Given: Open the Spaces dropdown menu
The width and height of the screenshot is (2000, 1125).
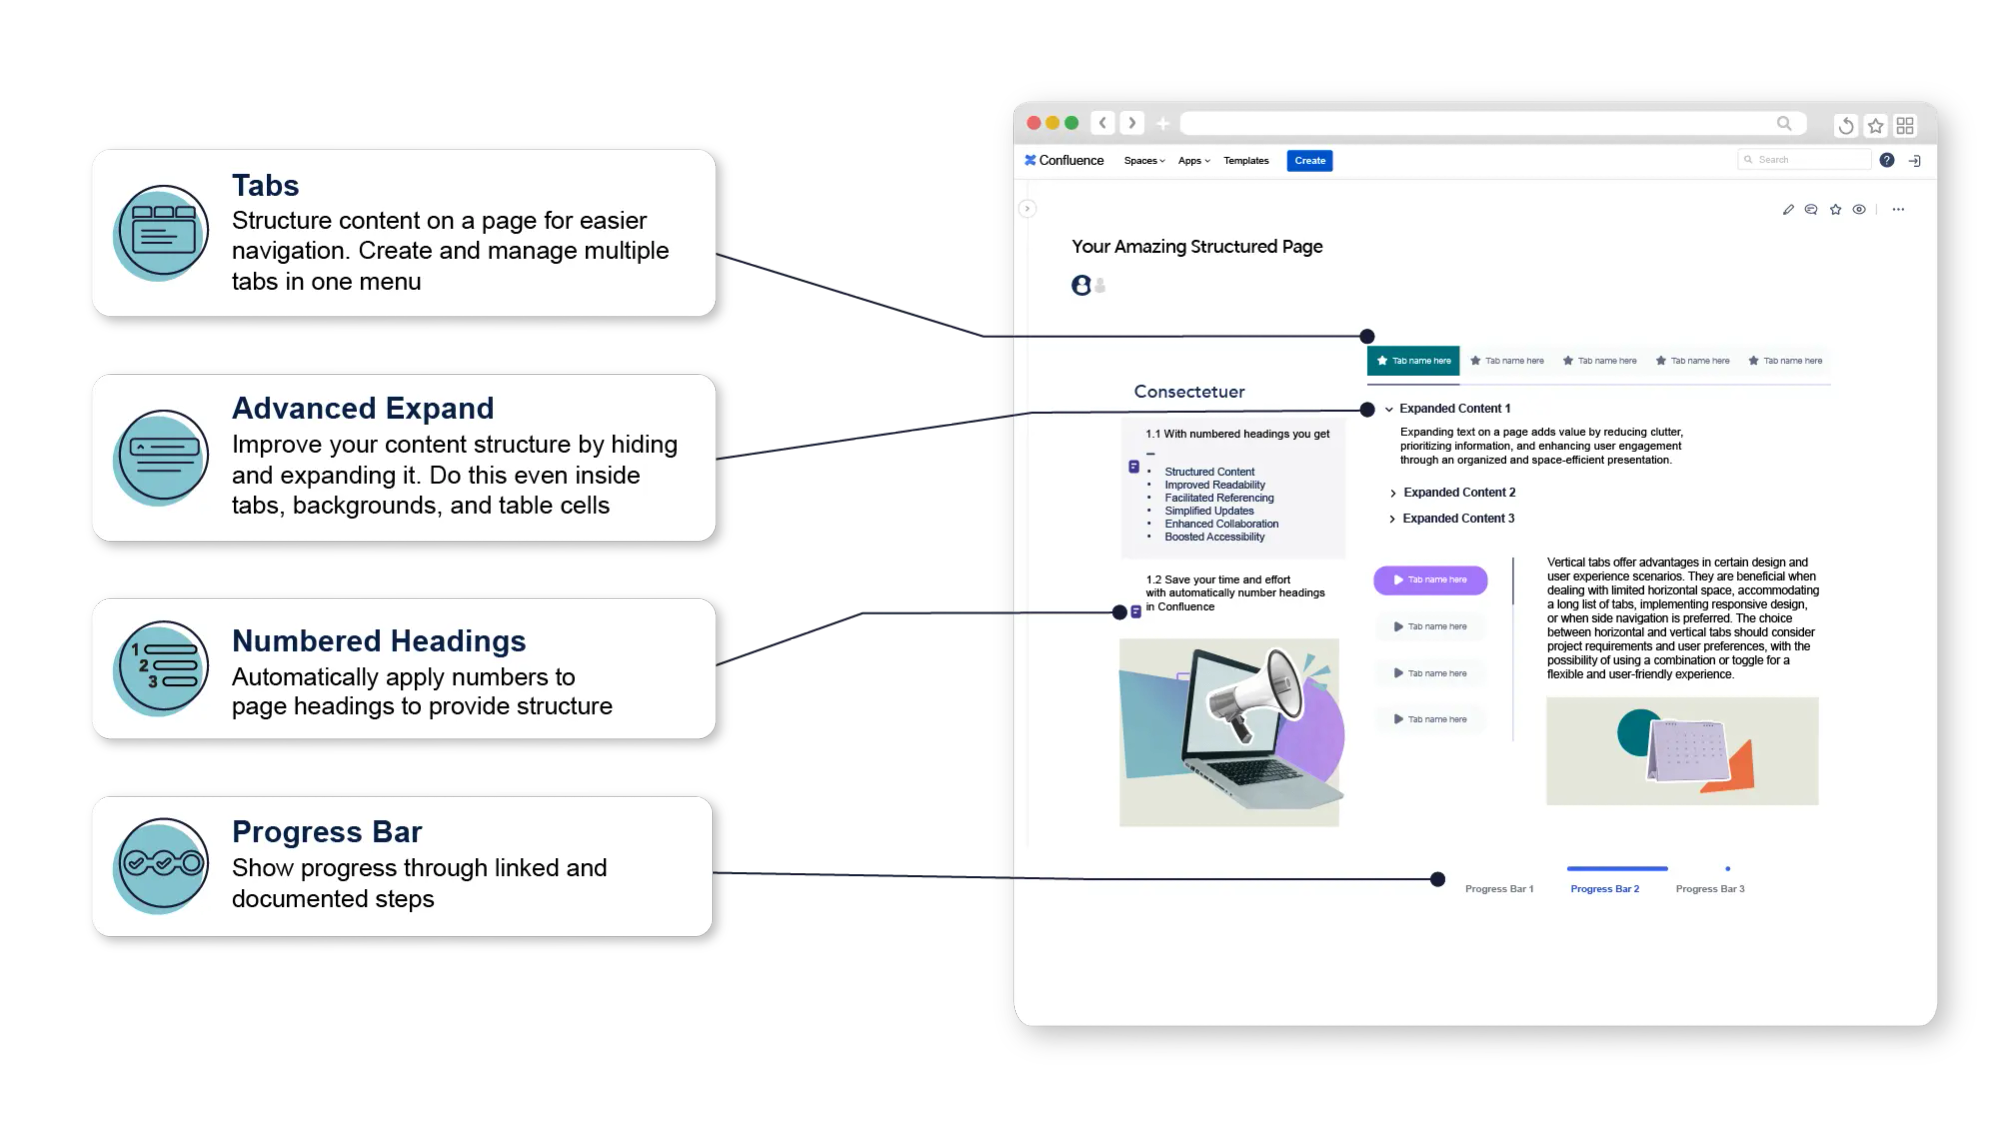Looking at the screenshot, I should (1146, 161).
